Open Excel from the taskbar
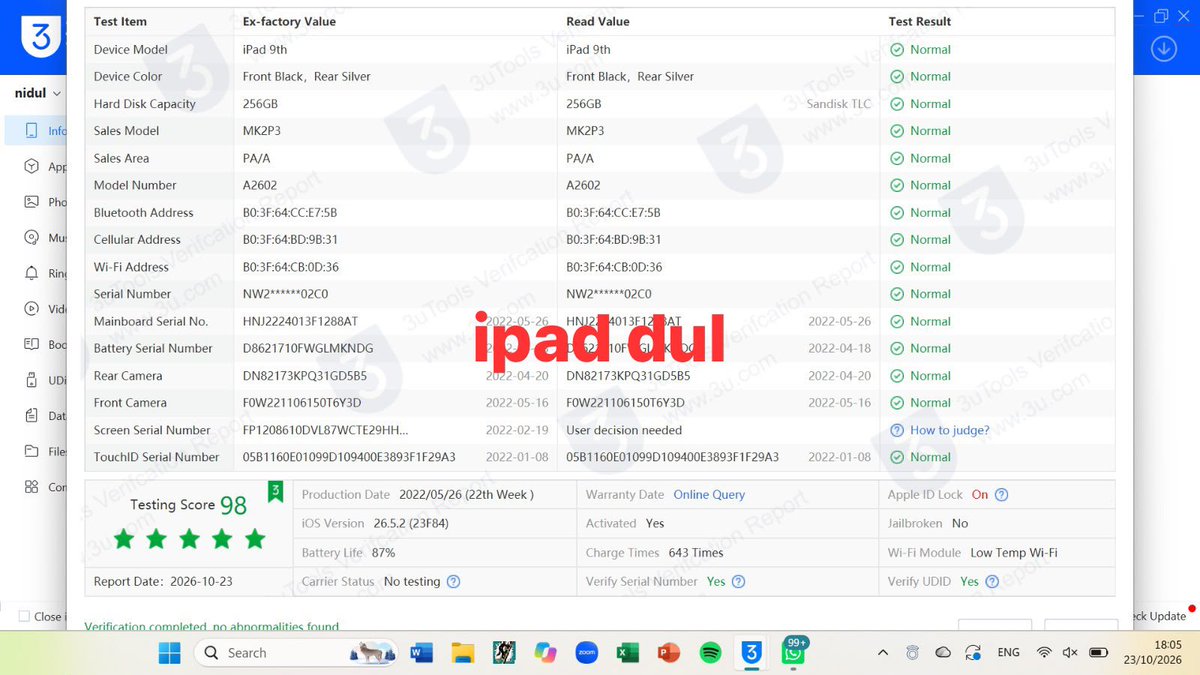The width and height of the screenshot is (1200, 675). coord(628,653)
